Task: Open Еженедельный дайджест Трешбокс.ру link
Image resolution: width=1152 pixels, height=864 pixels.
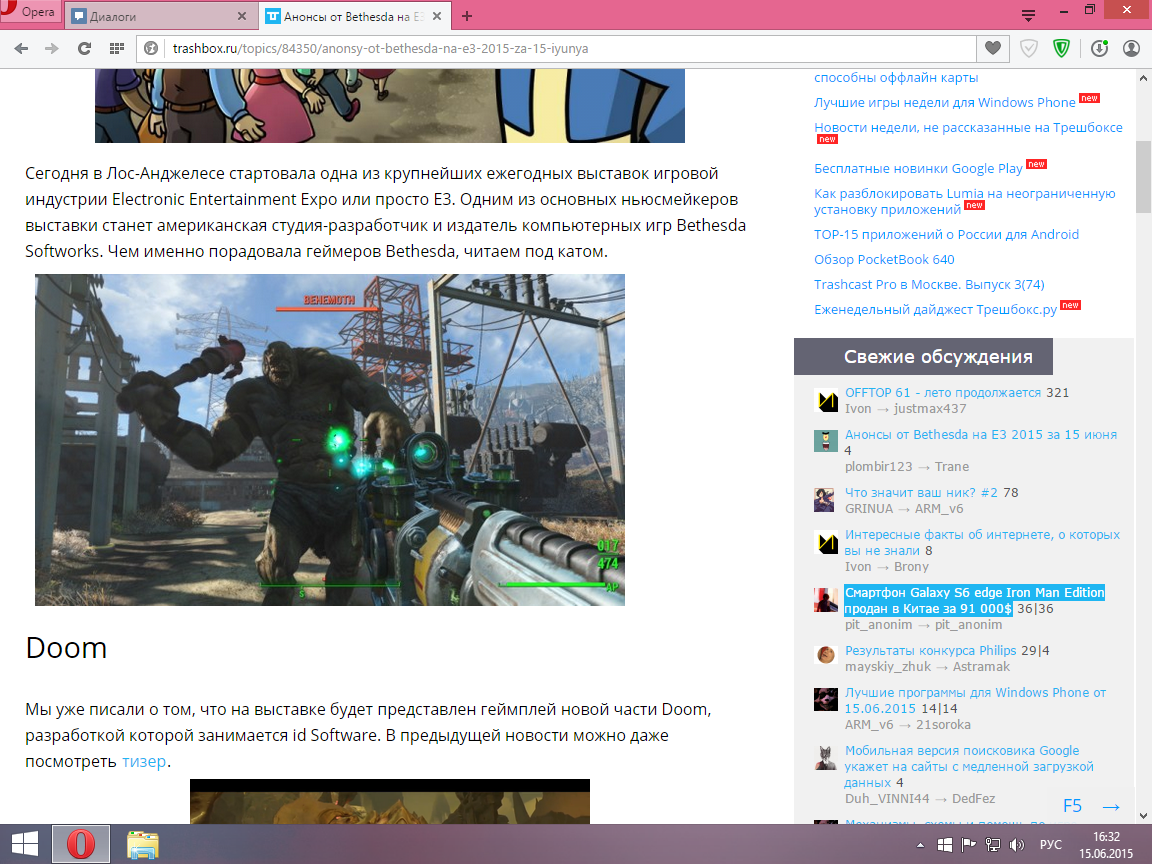Action: click(935, 310)
